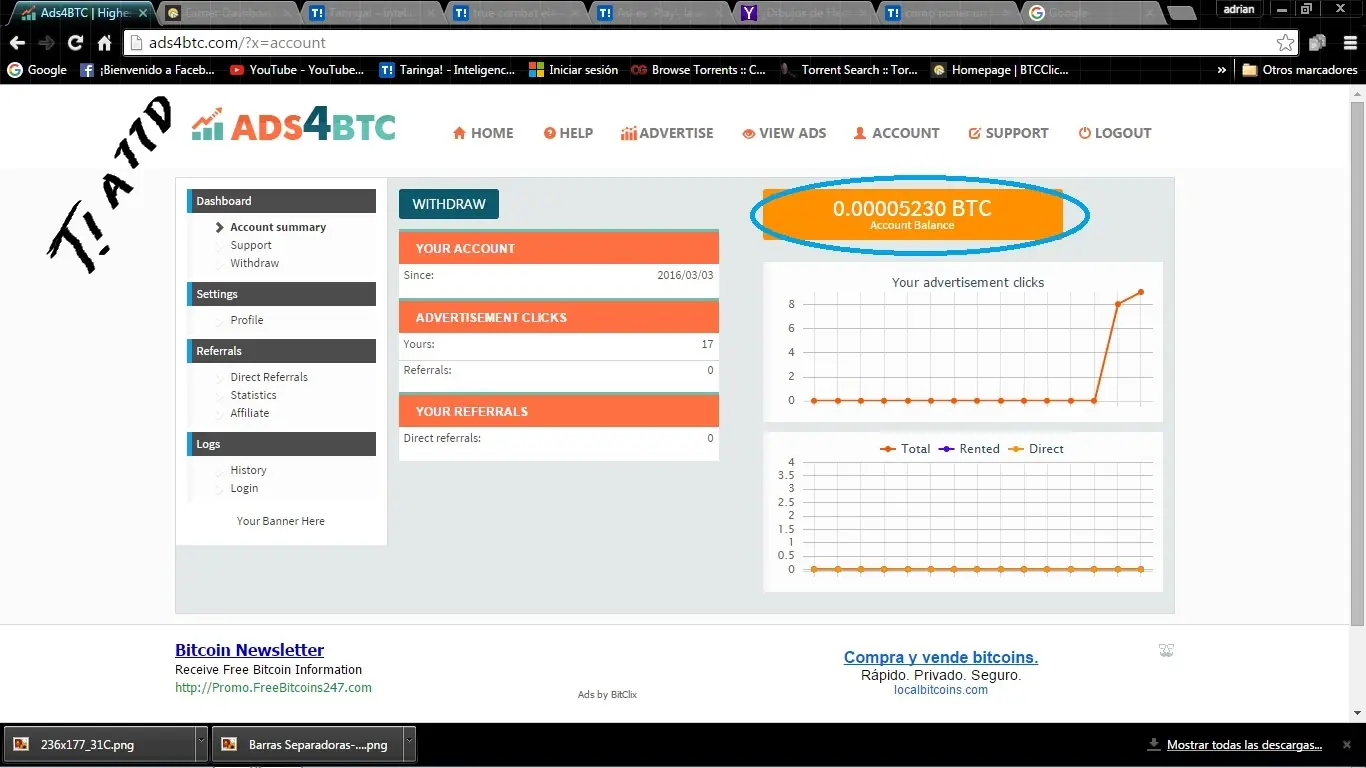Open Direct Referrals in the sidebar
This screenshot has width=1366, height=768.
tap(269, 377)
